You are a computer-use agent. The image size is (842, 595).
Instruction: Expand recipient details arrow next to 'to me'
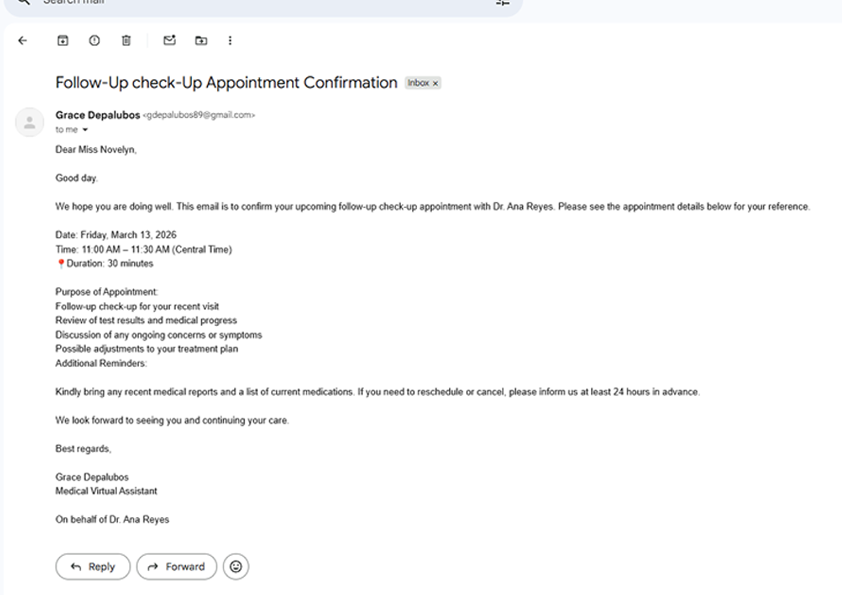click(85, 129)
